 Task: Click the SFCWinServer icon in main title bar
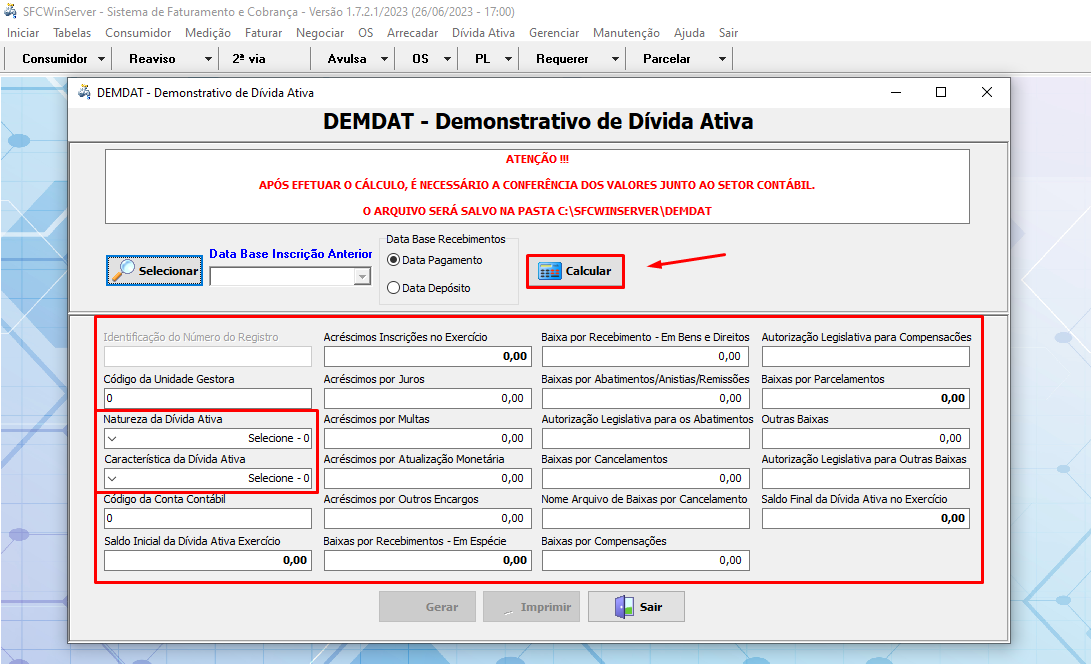click(x=10, y=10)
